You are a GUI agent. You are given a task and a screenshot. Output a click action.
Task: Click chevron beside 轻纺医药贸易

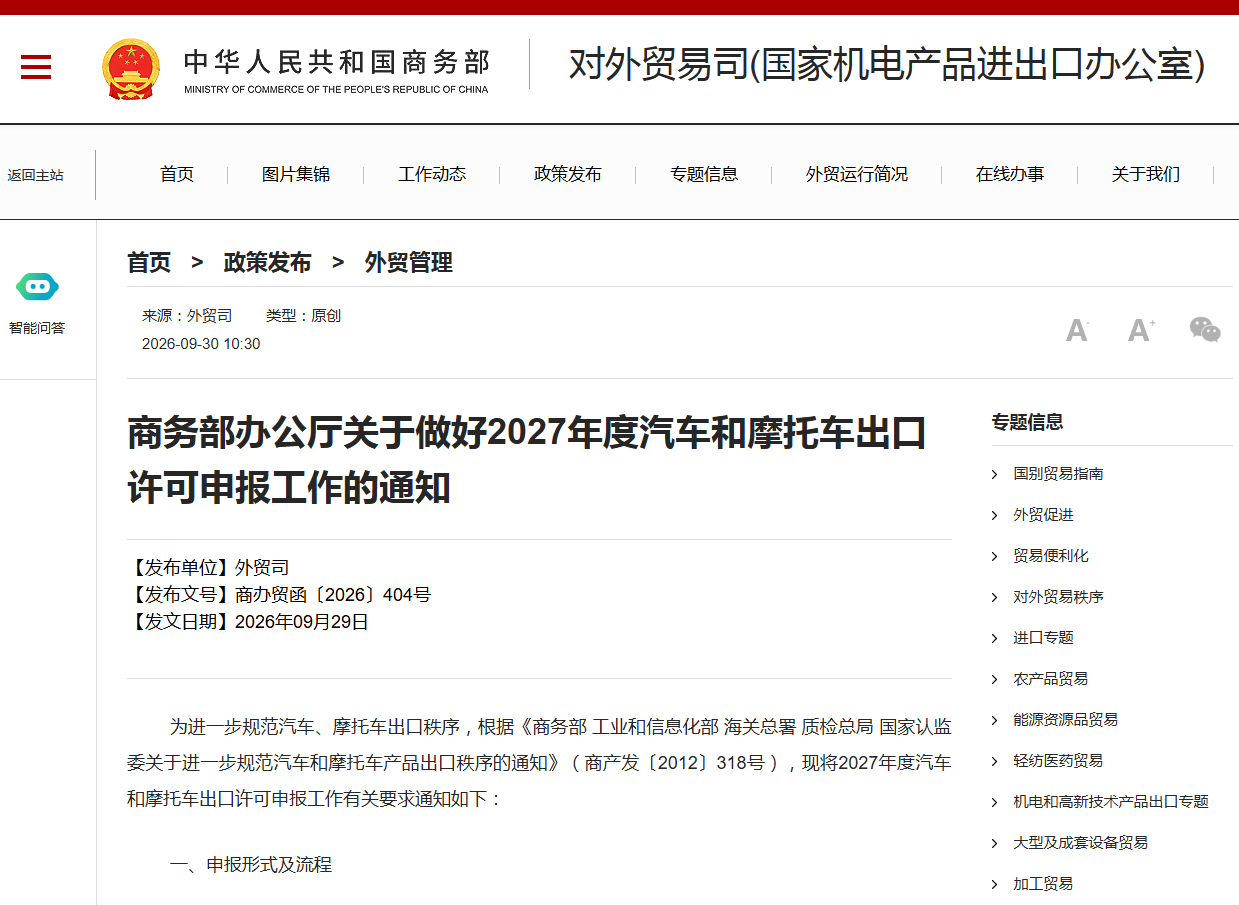pyautogui.click(x=995, y=761)
